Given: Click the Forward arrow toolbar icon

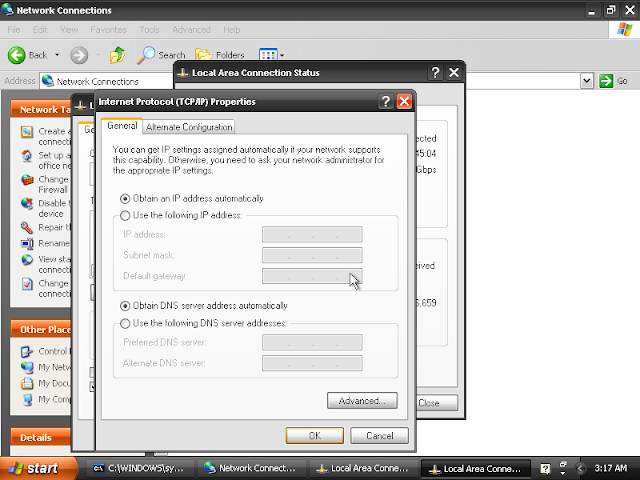Looking at the screenshot, I should click(x=79, y=55).
